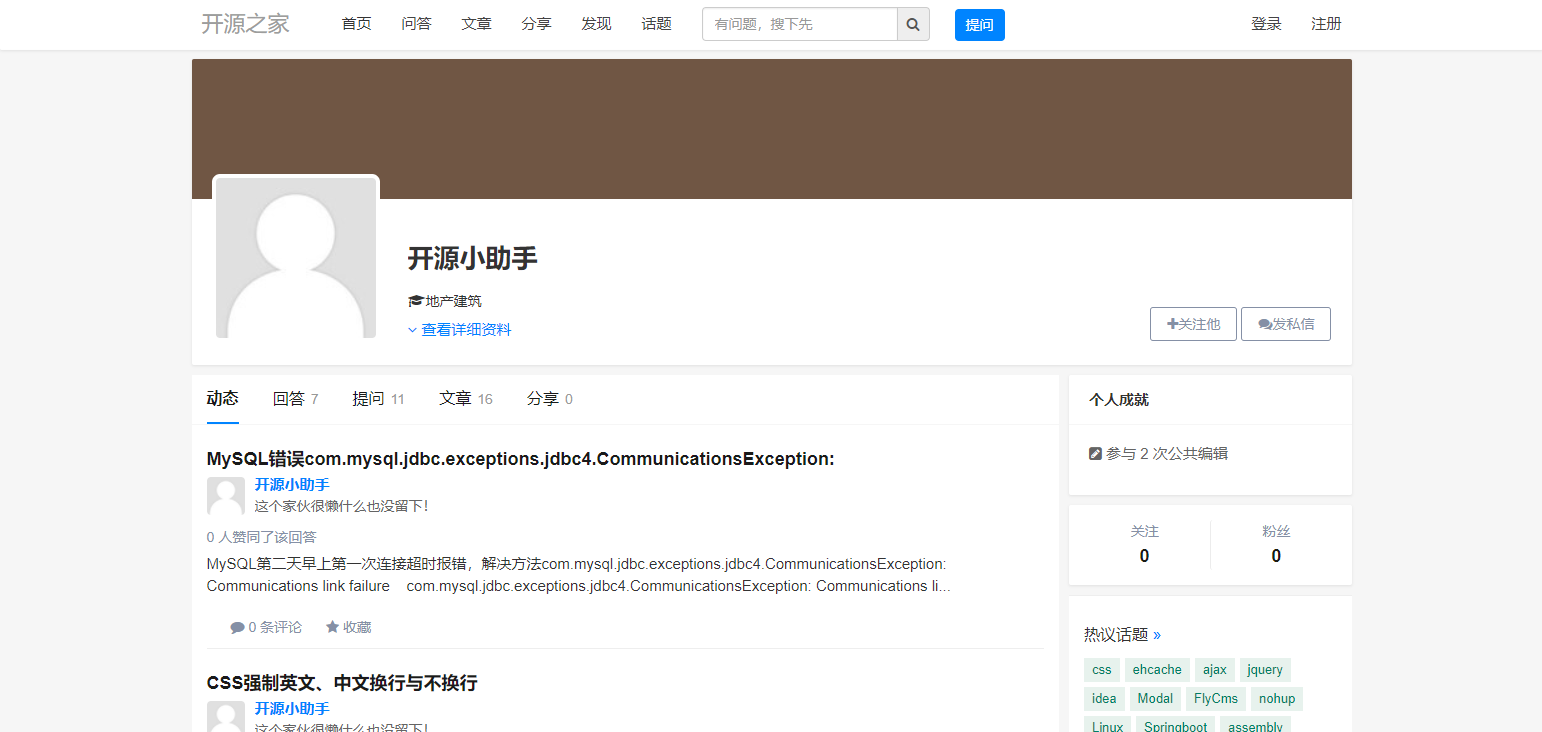Select the idea topic tag

point(1104,699)
